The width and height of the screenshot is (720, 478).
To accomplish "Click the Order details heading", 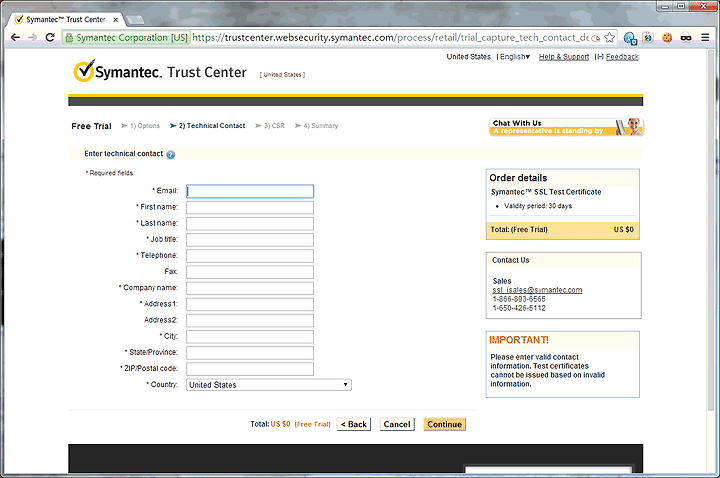I will [x=518, y=178].
